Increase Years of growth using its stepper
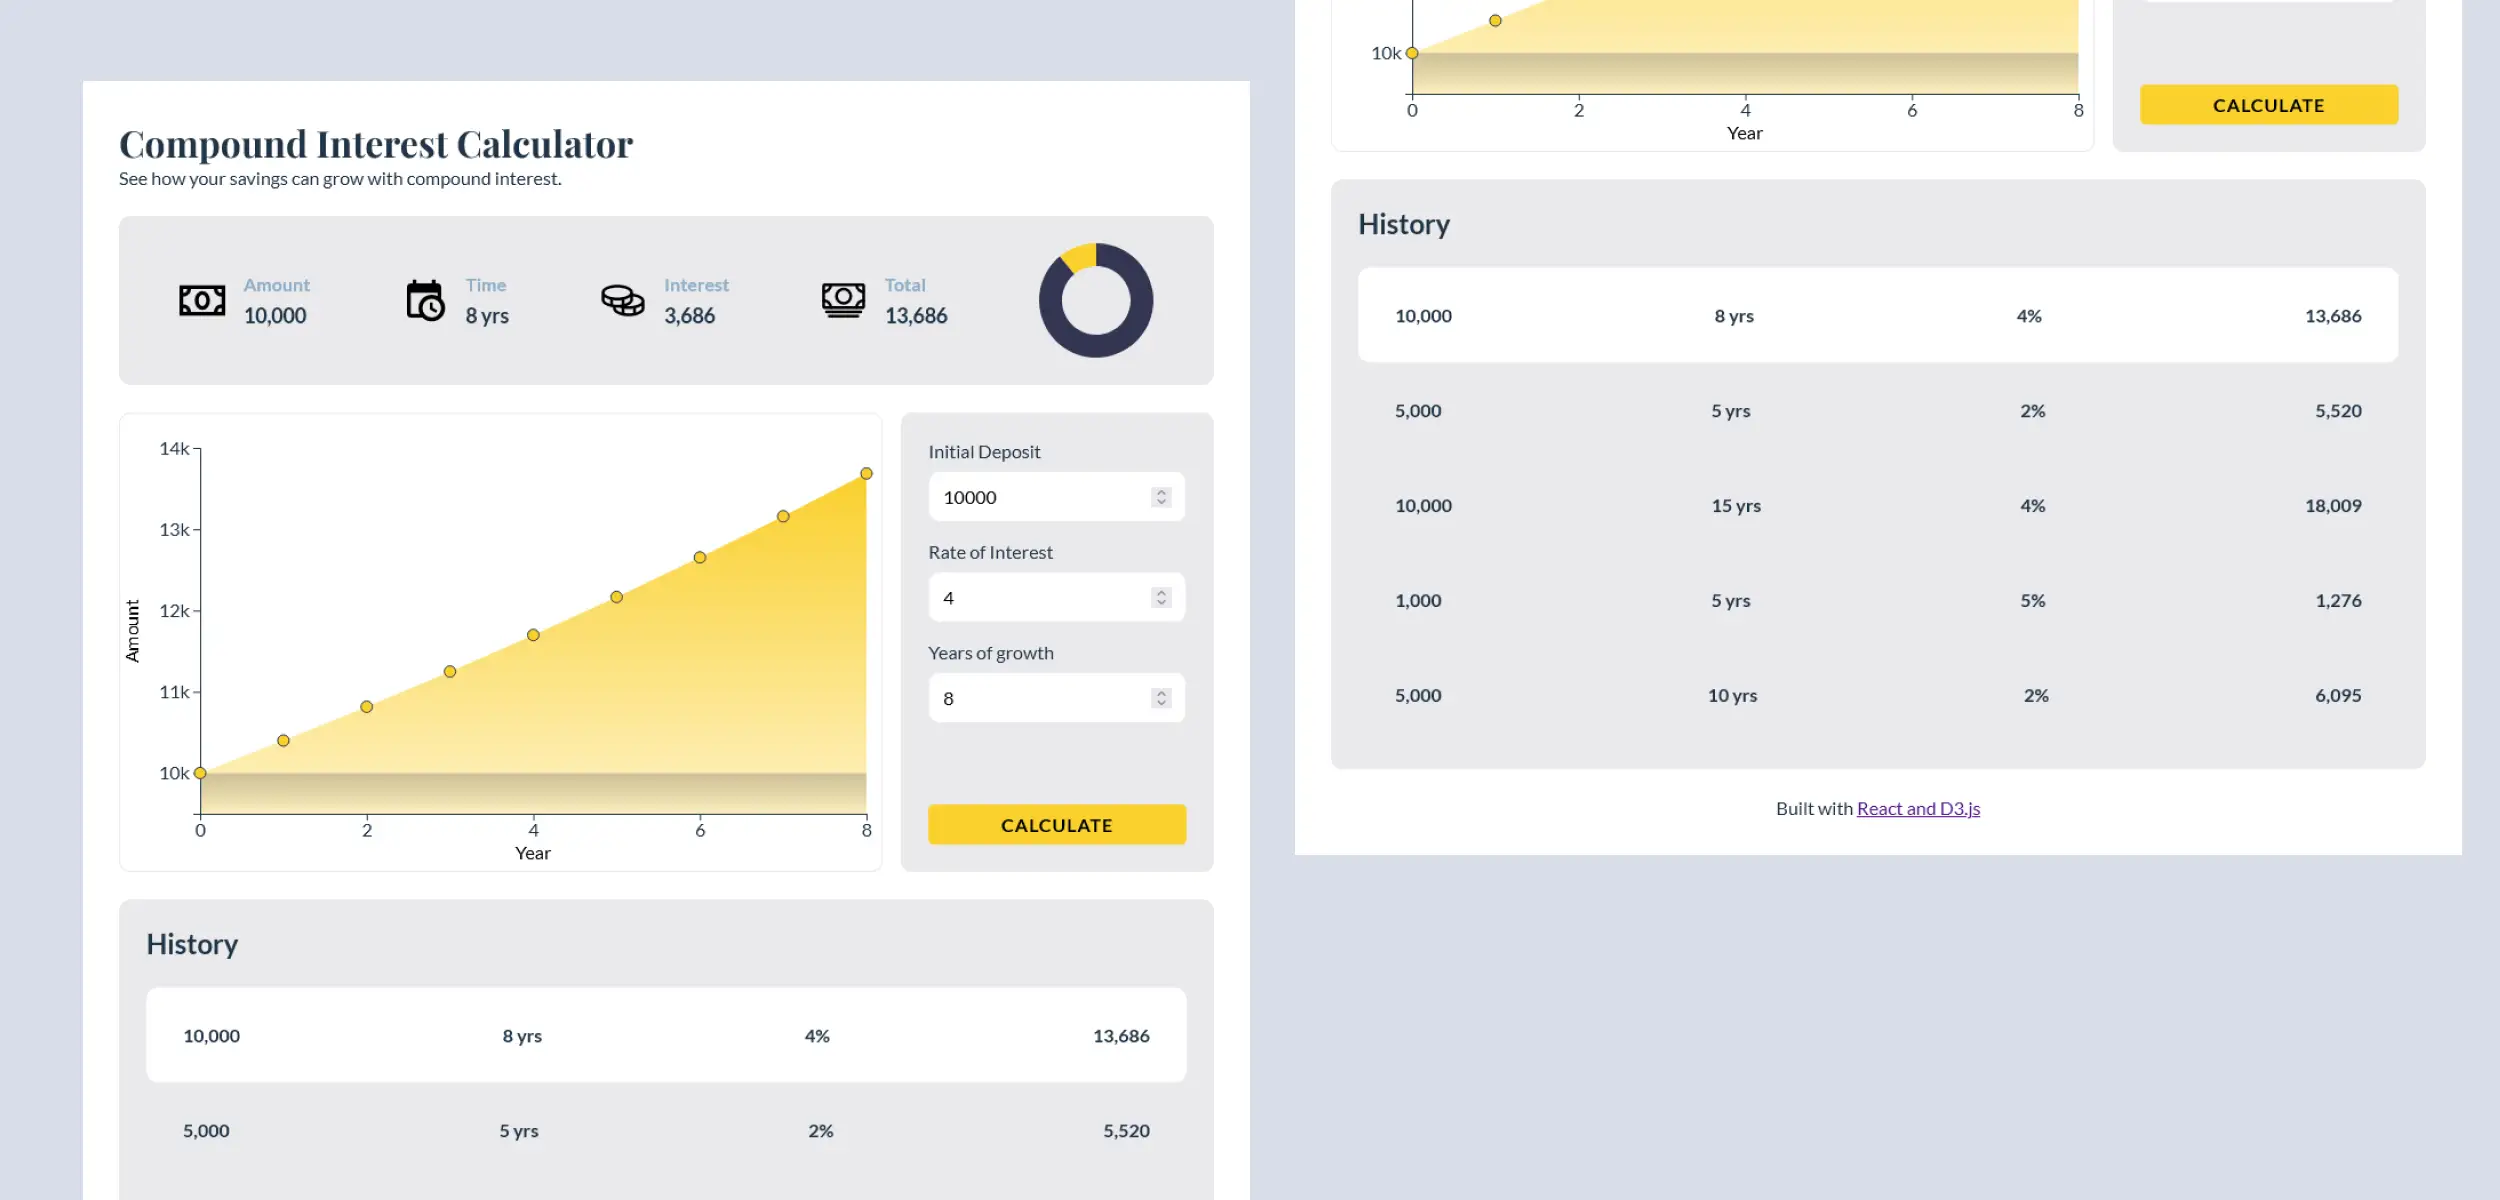 click(x=1160, y=692)
